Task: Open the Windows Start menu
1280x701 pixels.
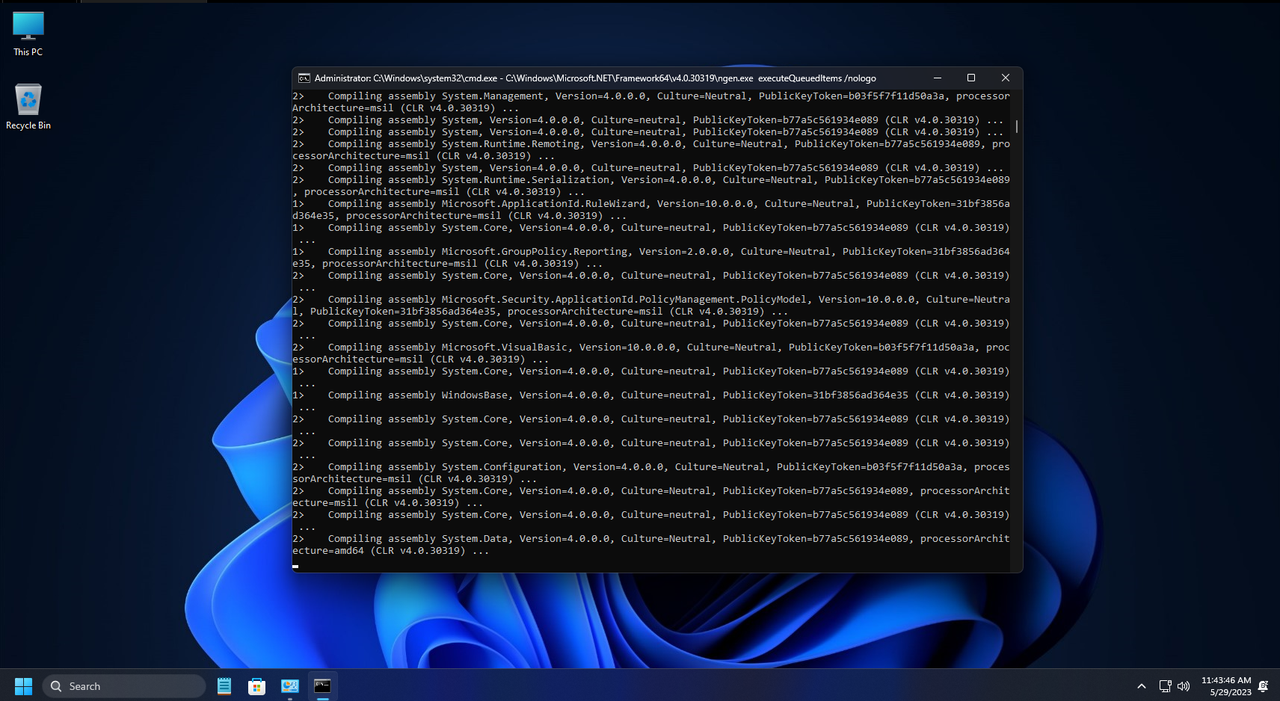Action: tap(23, 686)
